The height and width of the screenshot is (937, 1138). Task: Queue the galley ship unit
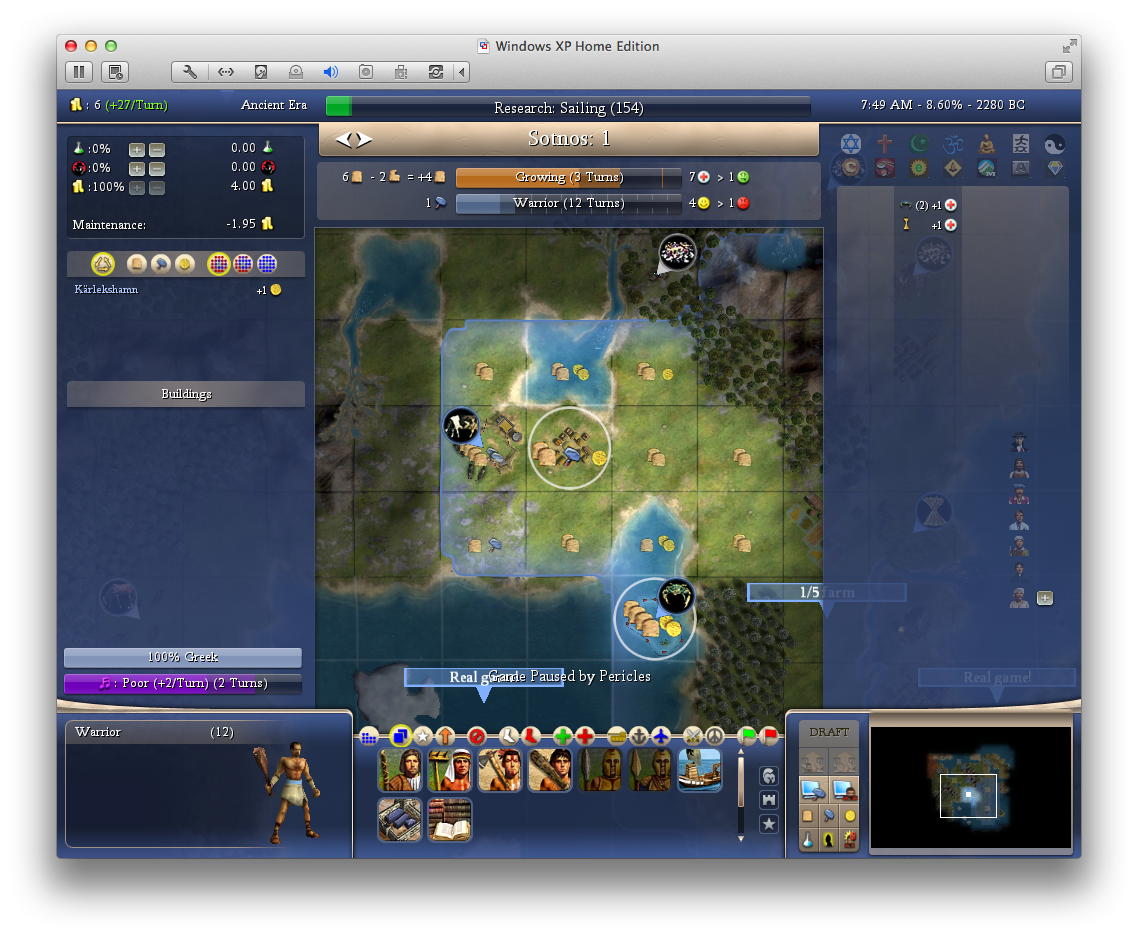click(x=700, y=770)
